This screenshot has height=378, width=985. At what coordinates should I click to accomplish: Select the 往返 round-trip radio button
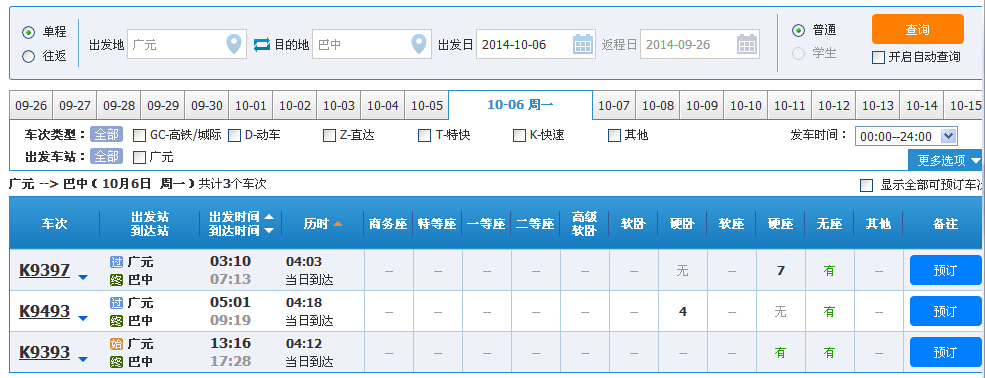(x=28, y=57)
